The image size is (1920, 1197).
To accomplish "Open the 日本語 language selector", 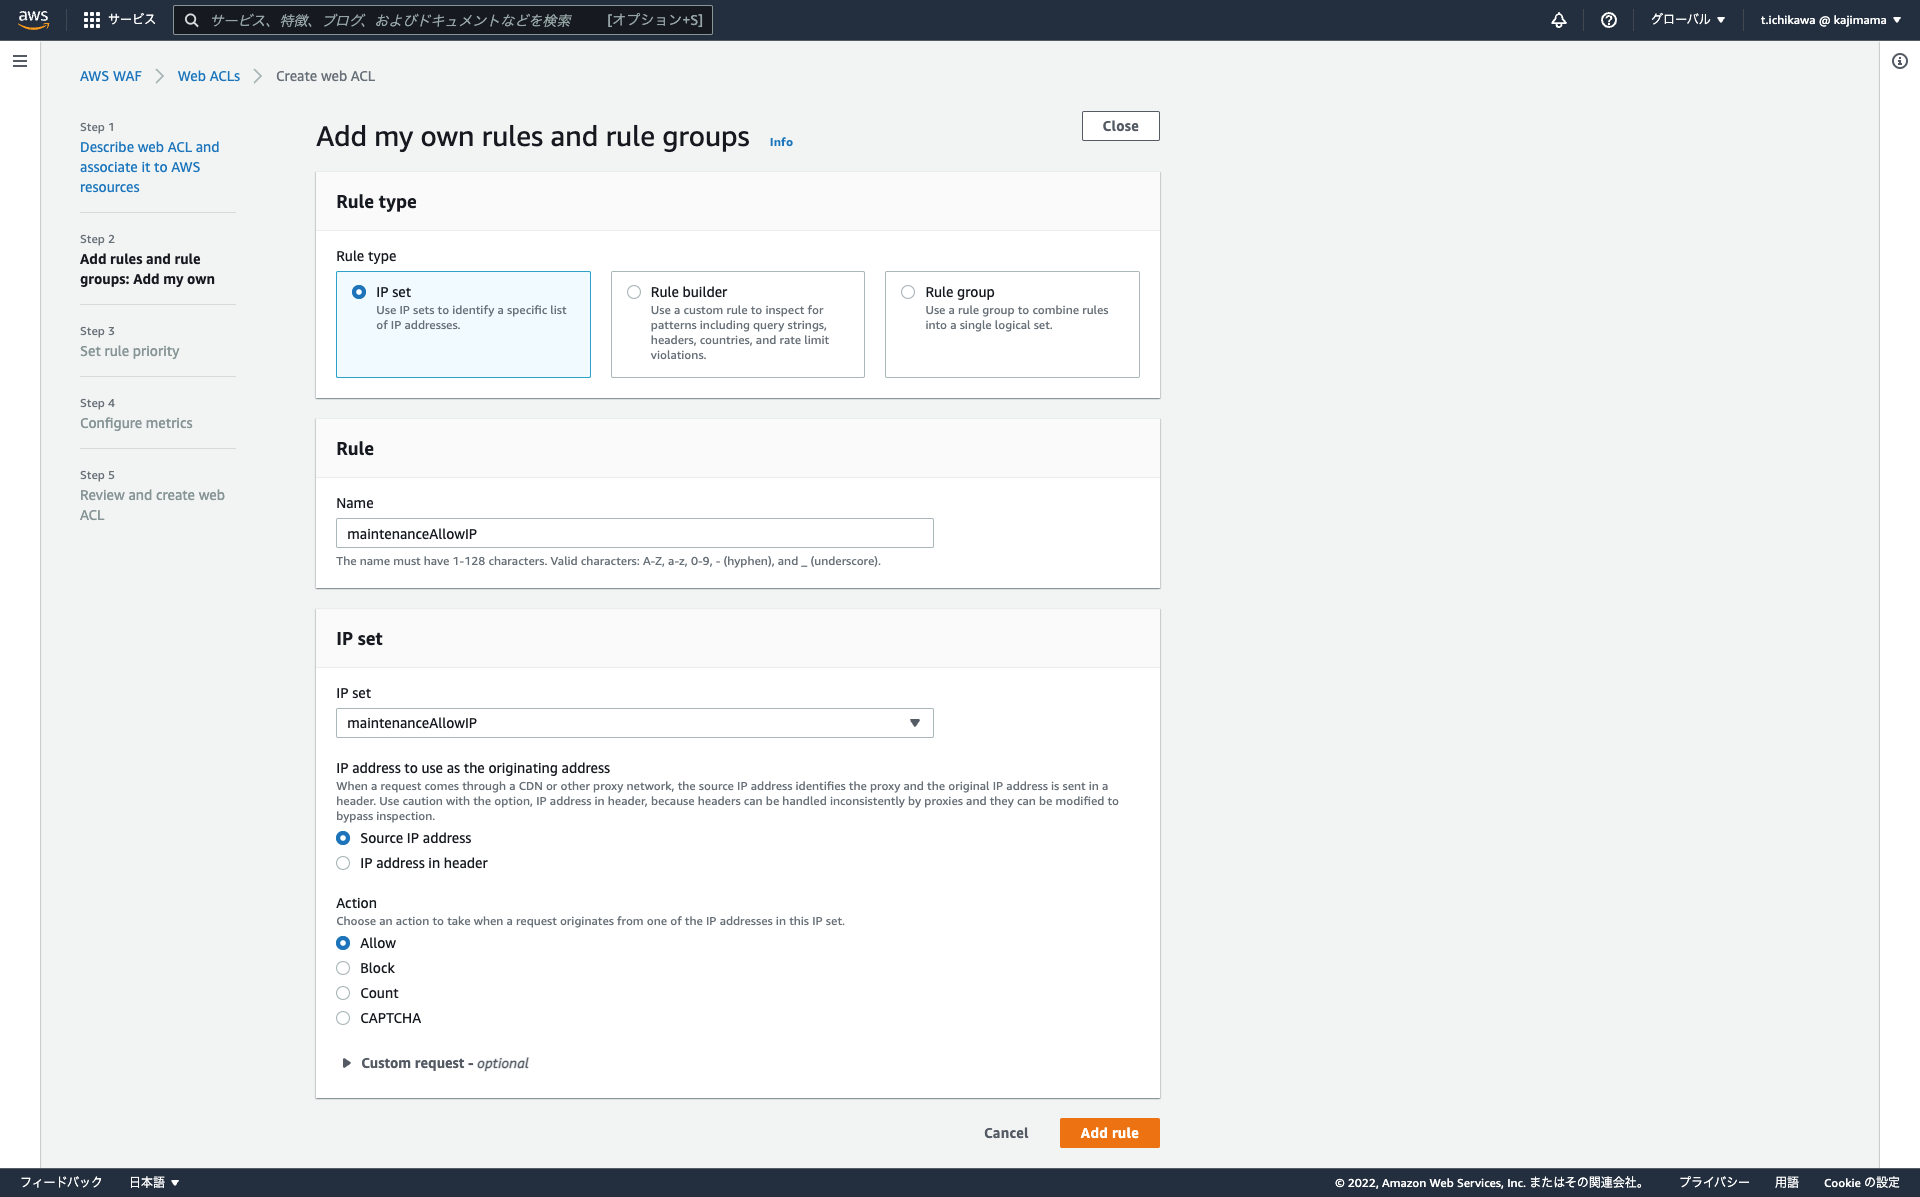I will point(154,1182).
